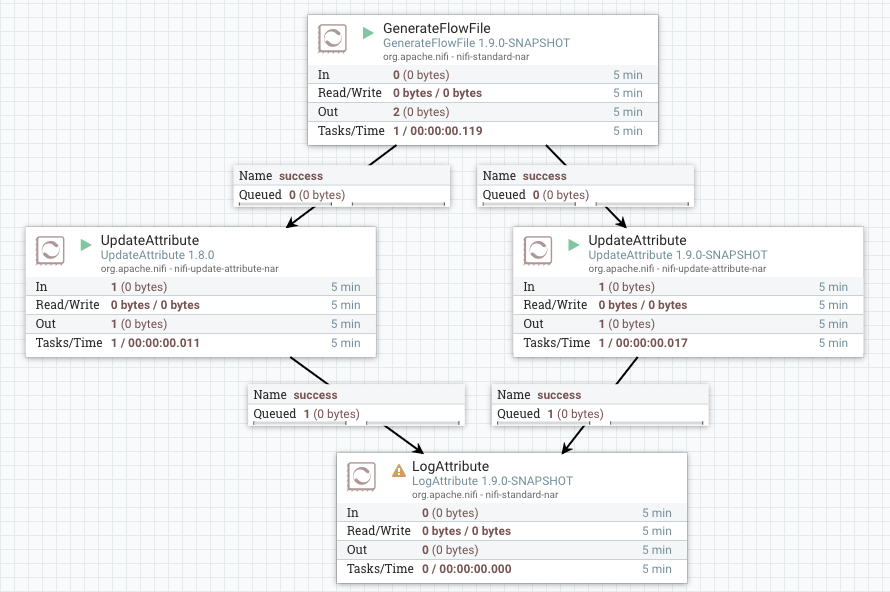Screen dimensions: 890x592
Task: Click the Read/Write row of UpdateAttribute 1.9.0-SNAPSHOT
Action: point(688,305)
